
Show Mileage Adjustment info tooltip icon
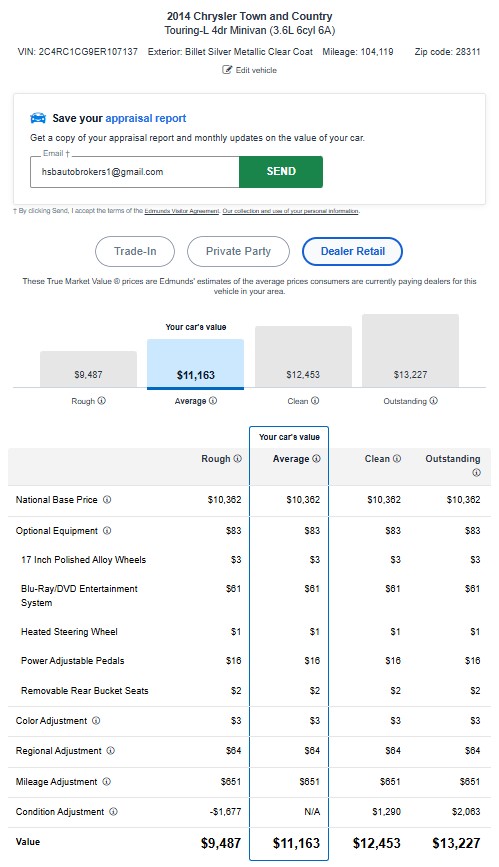(x=107, y=781)
